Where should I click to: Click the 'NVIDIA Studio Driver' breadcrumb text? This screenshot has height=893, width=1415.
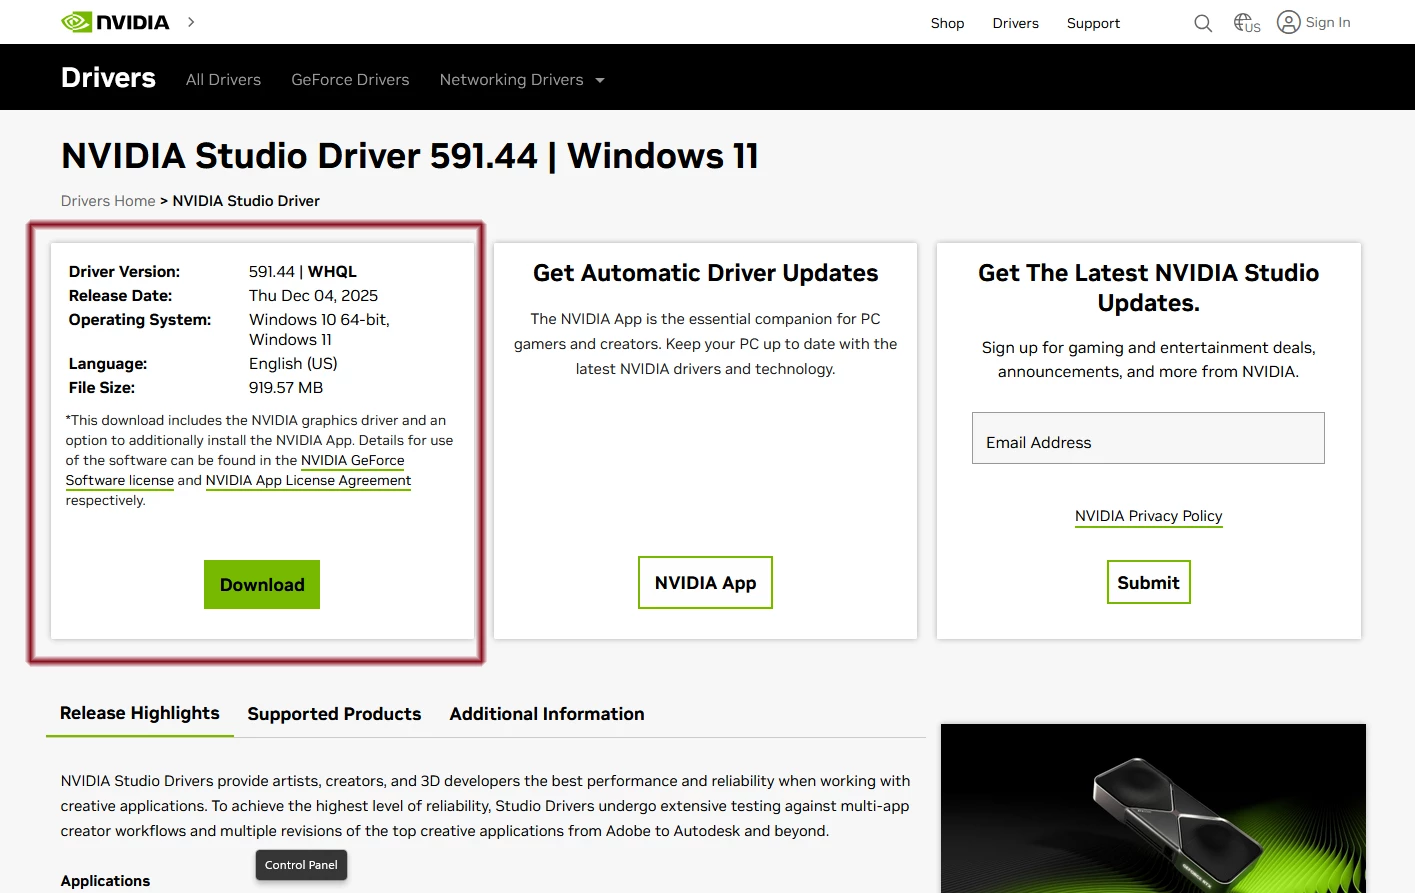pyautogui.click(x=246, y=201)
